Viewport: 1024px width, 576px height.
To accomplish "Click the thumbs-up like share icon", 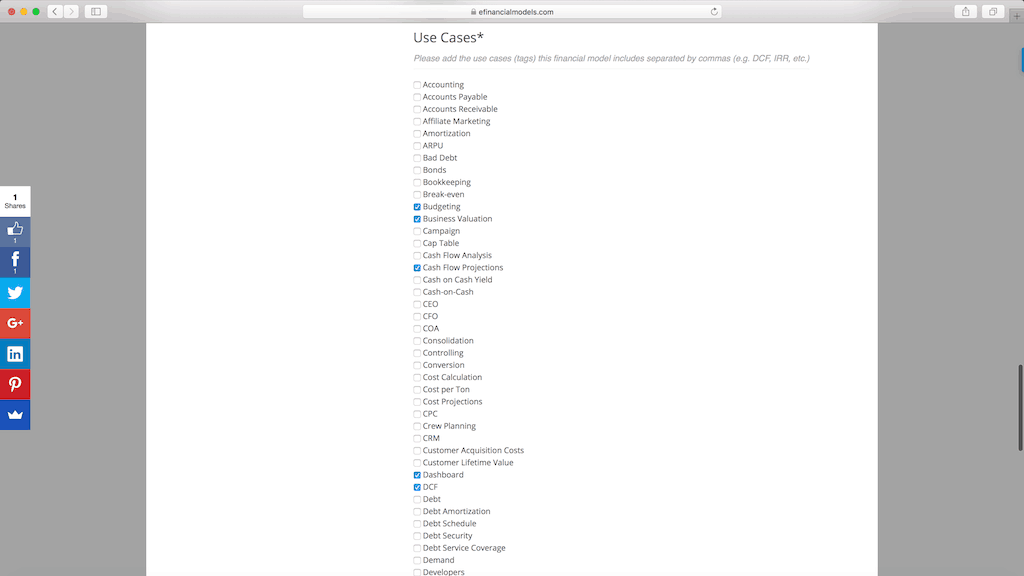I will click(15, 232).
